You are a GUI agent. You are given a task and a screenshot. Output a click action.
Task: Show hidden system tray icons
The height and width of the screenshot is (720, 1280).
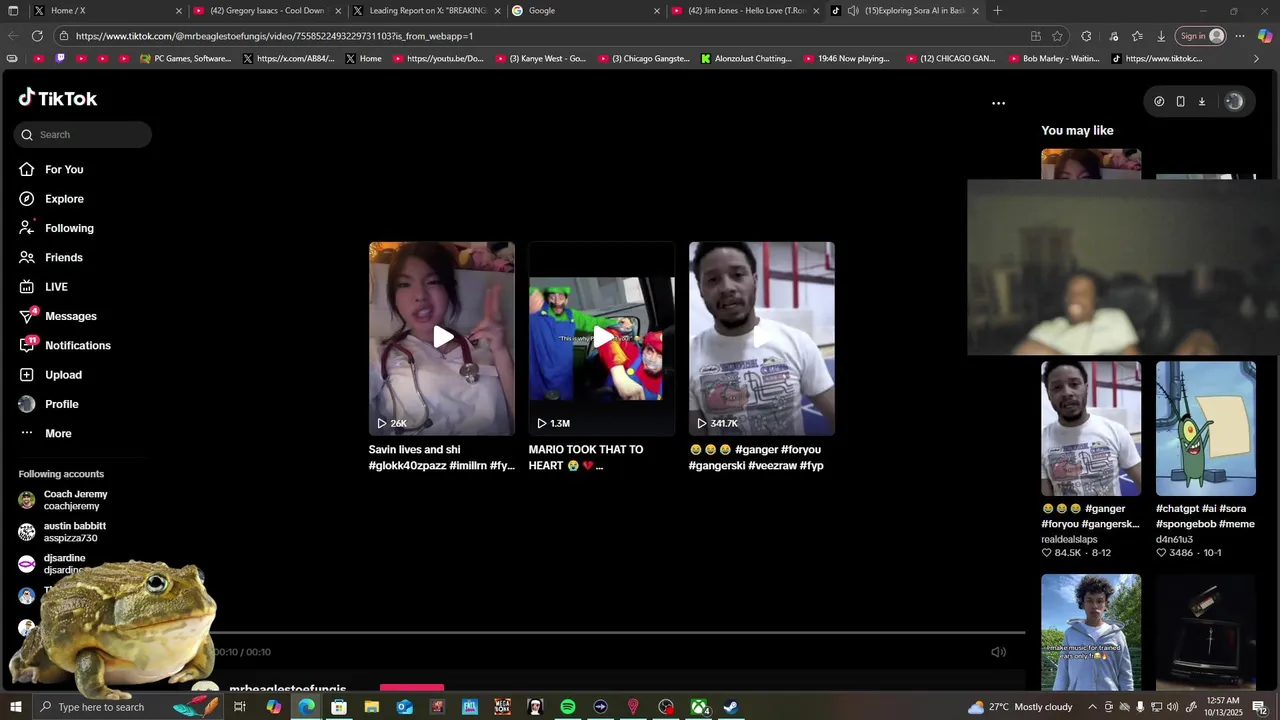point(1091,707)
